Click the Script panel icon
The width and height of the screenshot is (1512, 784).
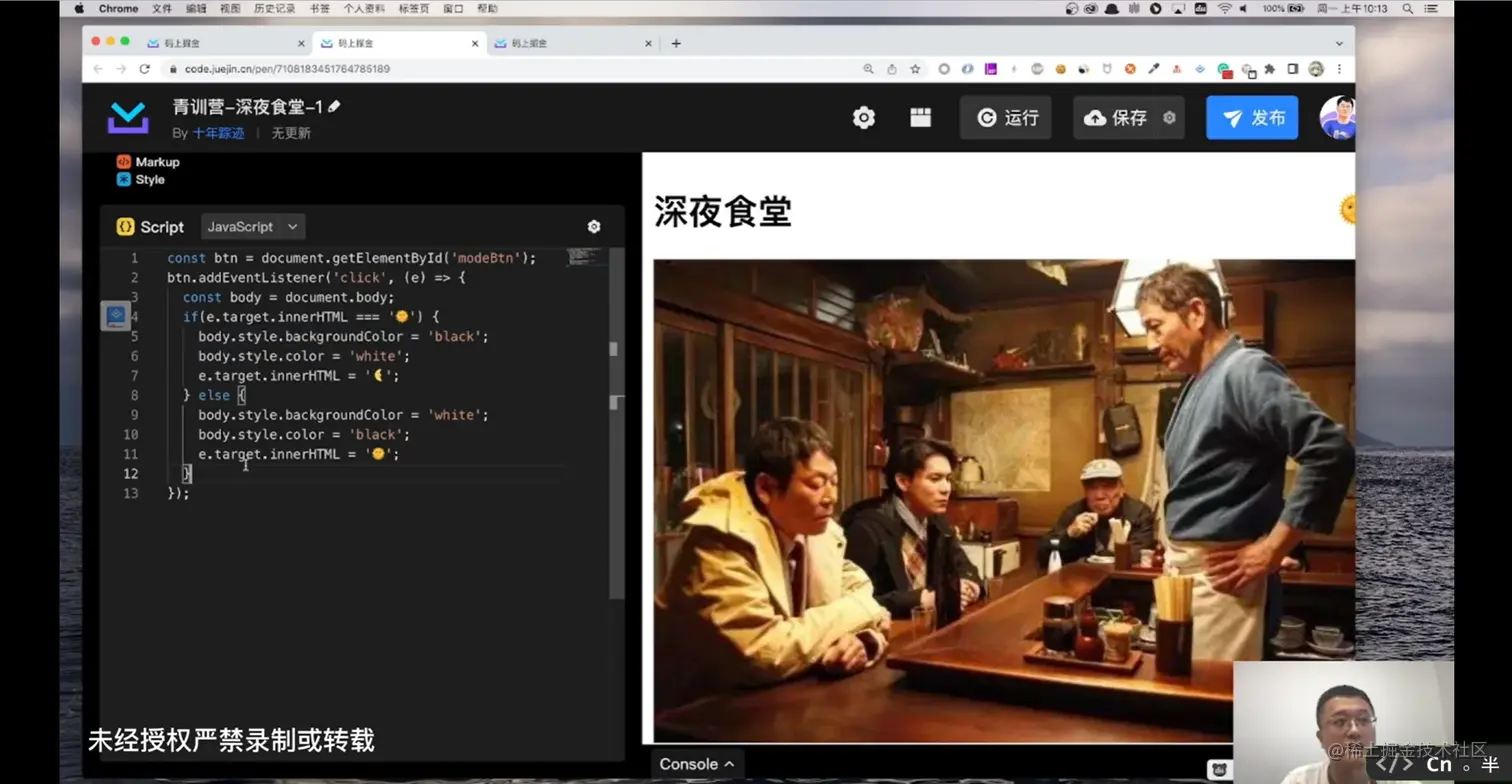coord(125,227)
